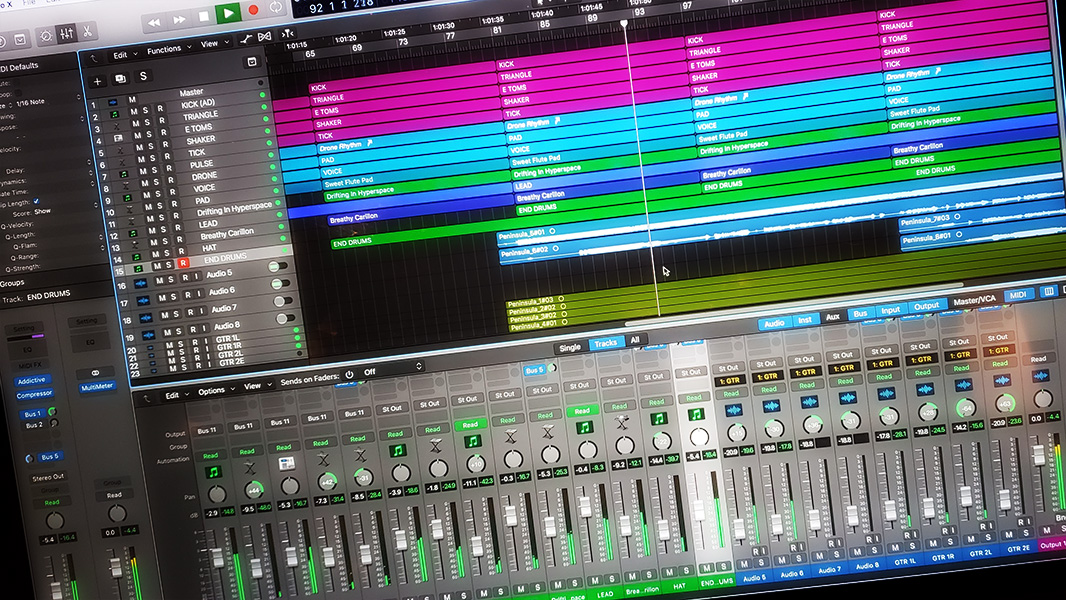Open the tracks area Functions dropdown menu
Viewport: 1066px width, 600px height.
[168, 50]
